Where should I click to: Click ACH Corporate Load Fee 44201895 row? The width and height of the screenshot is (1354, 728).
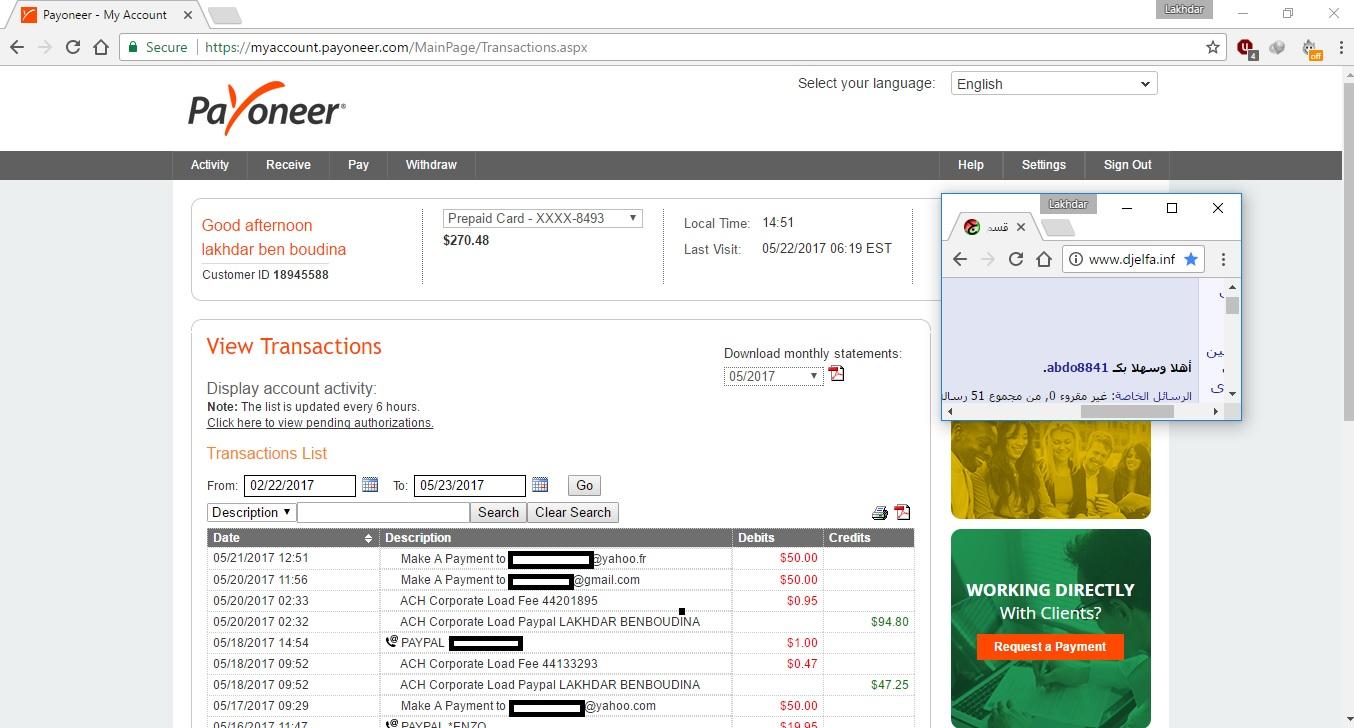pyautogui.click(x=561, y=601)
